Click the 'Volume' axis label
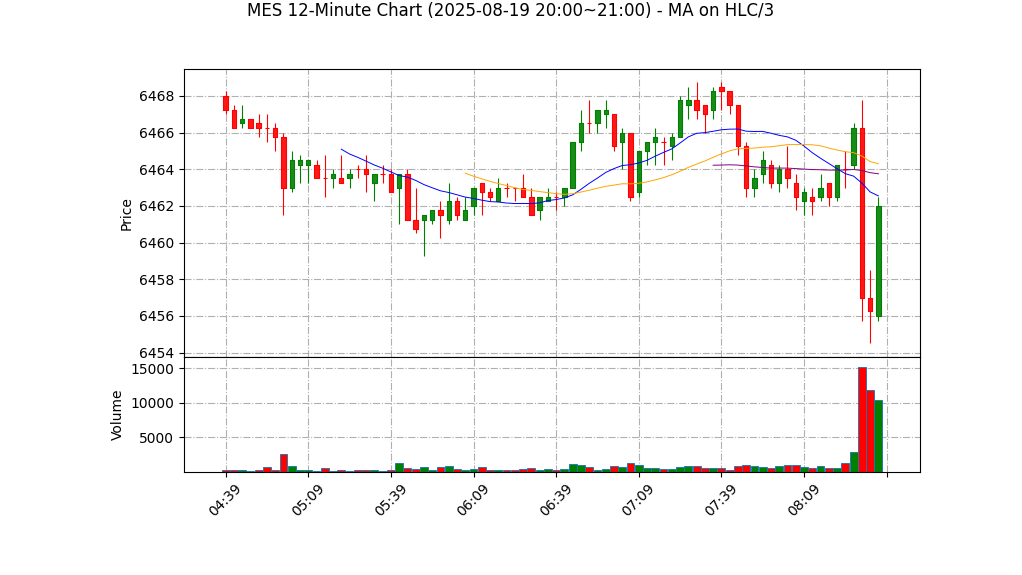This screenshot has width=1022, height=575. tap(116, 416)
